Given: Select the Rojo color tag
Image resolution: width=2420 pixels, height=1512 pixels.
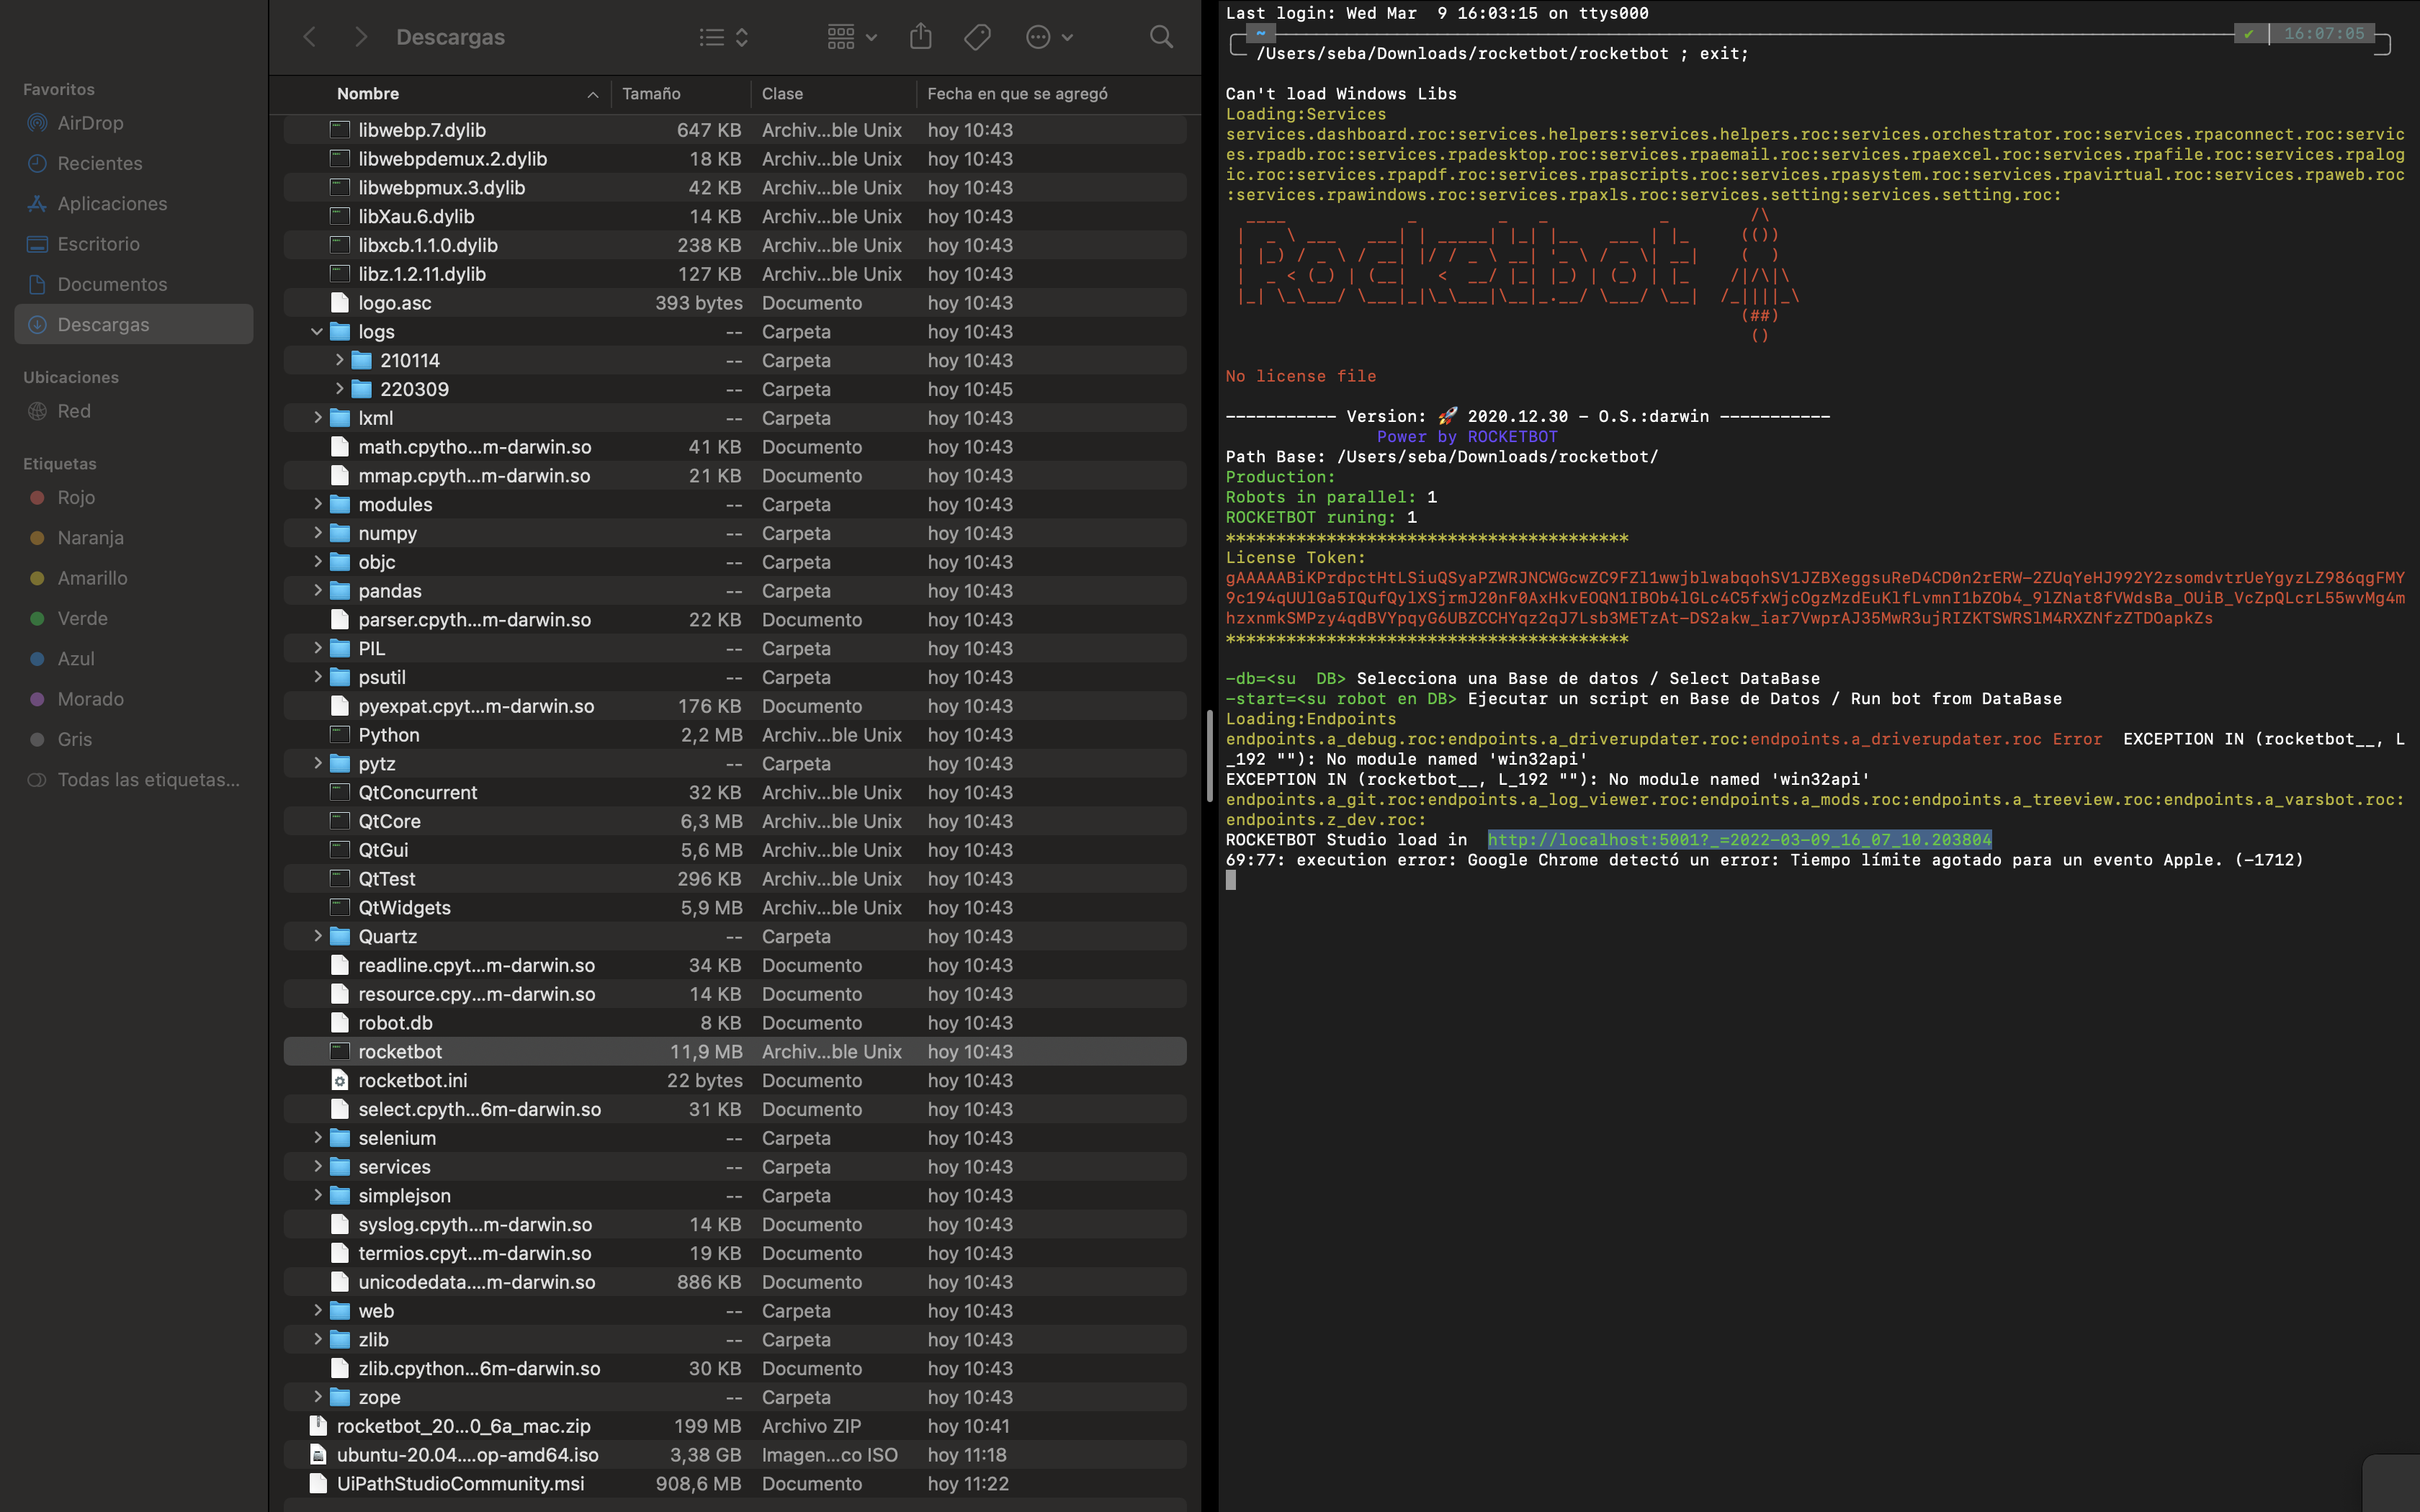Looking at the screenshot, I should click(x=76, y=498).
